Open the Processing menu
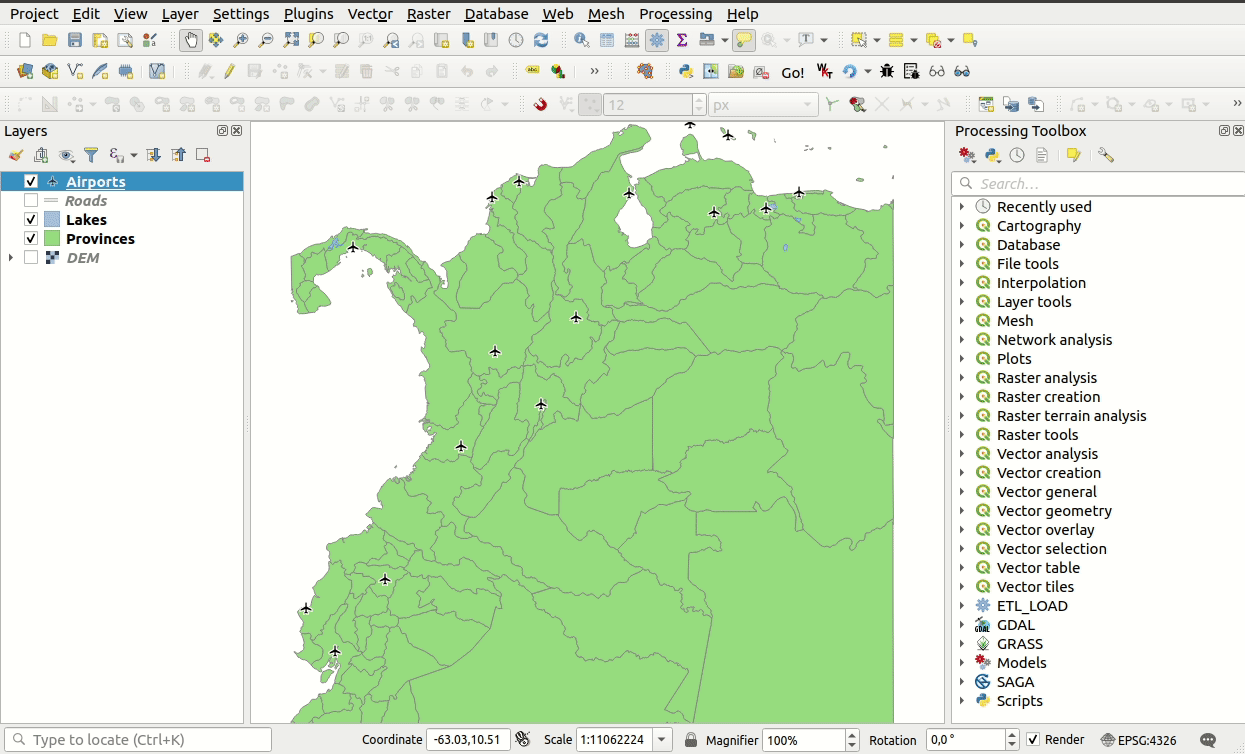Screen dimensions: 1245x754 pyautogui.click(x=675, y=14)
